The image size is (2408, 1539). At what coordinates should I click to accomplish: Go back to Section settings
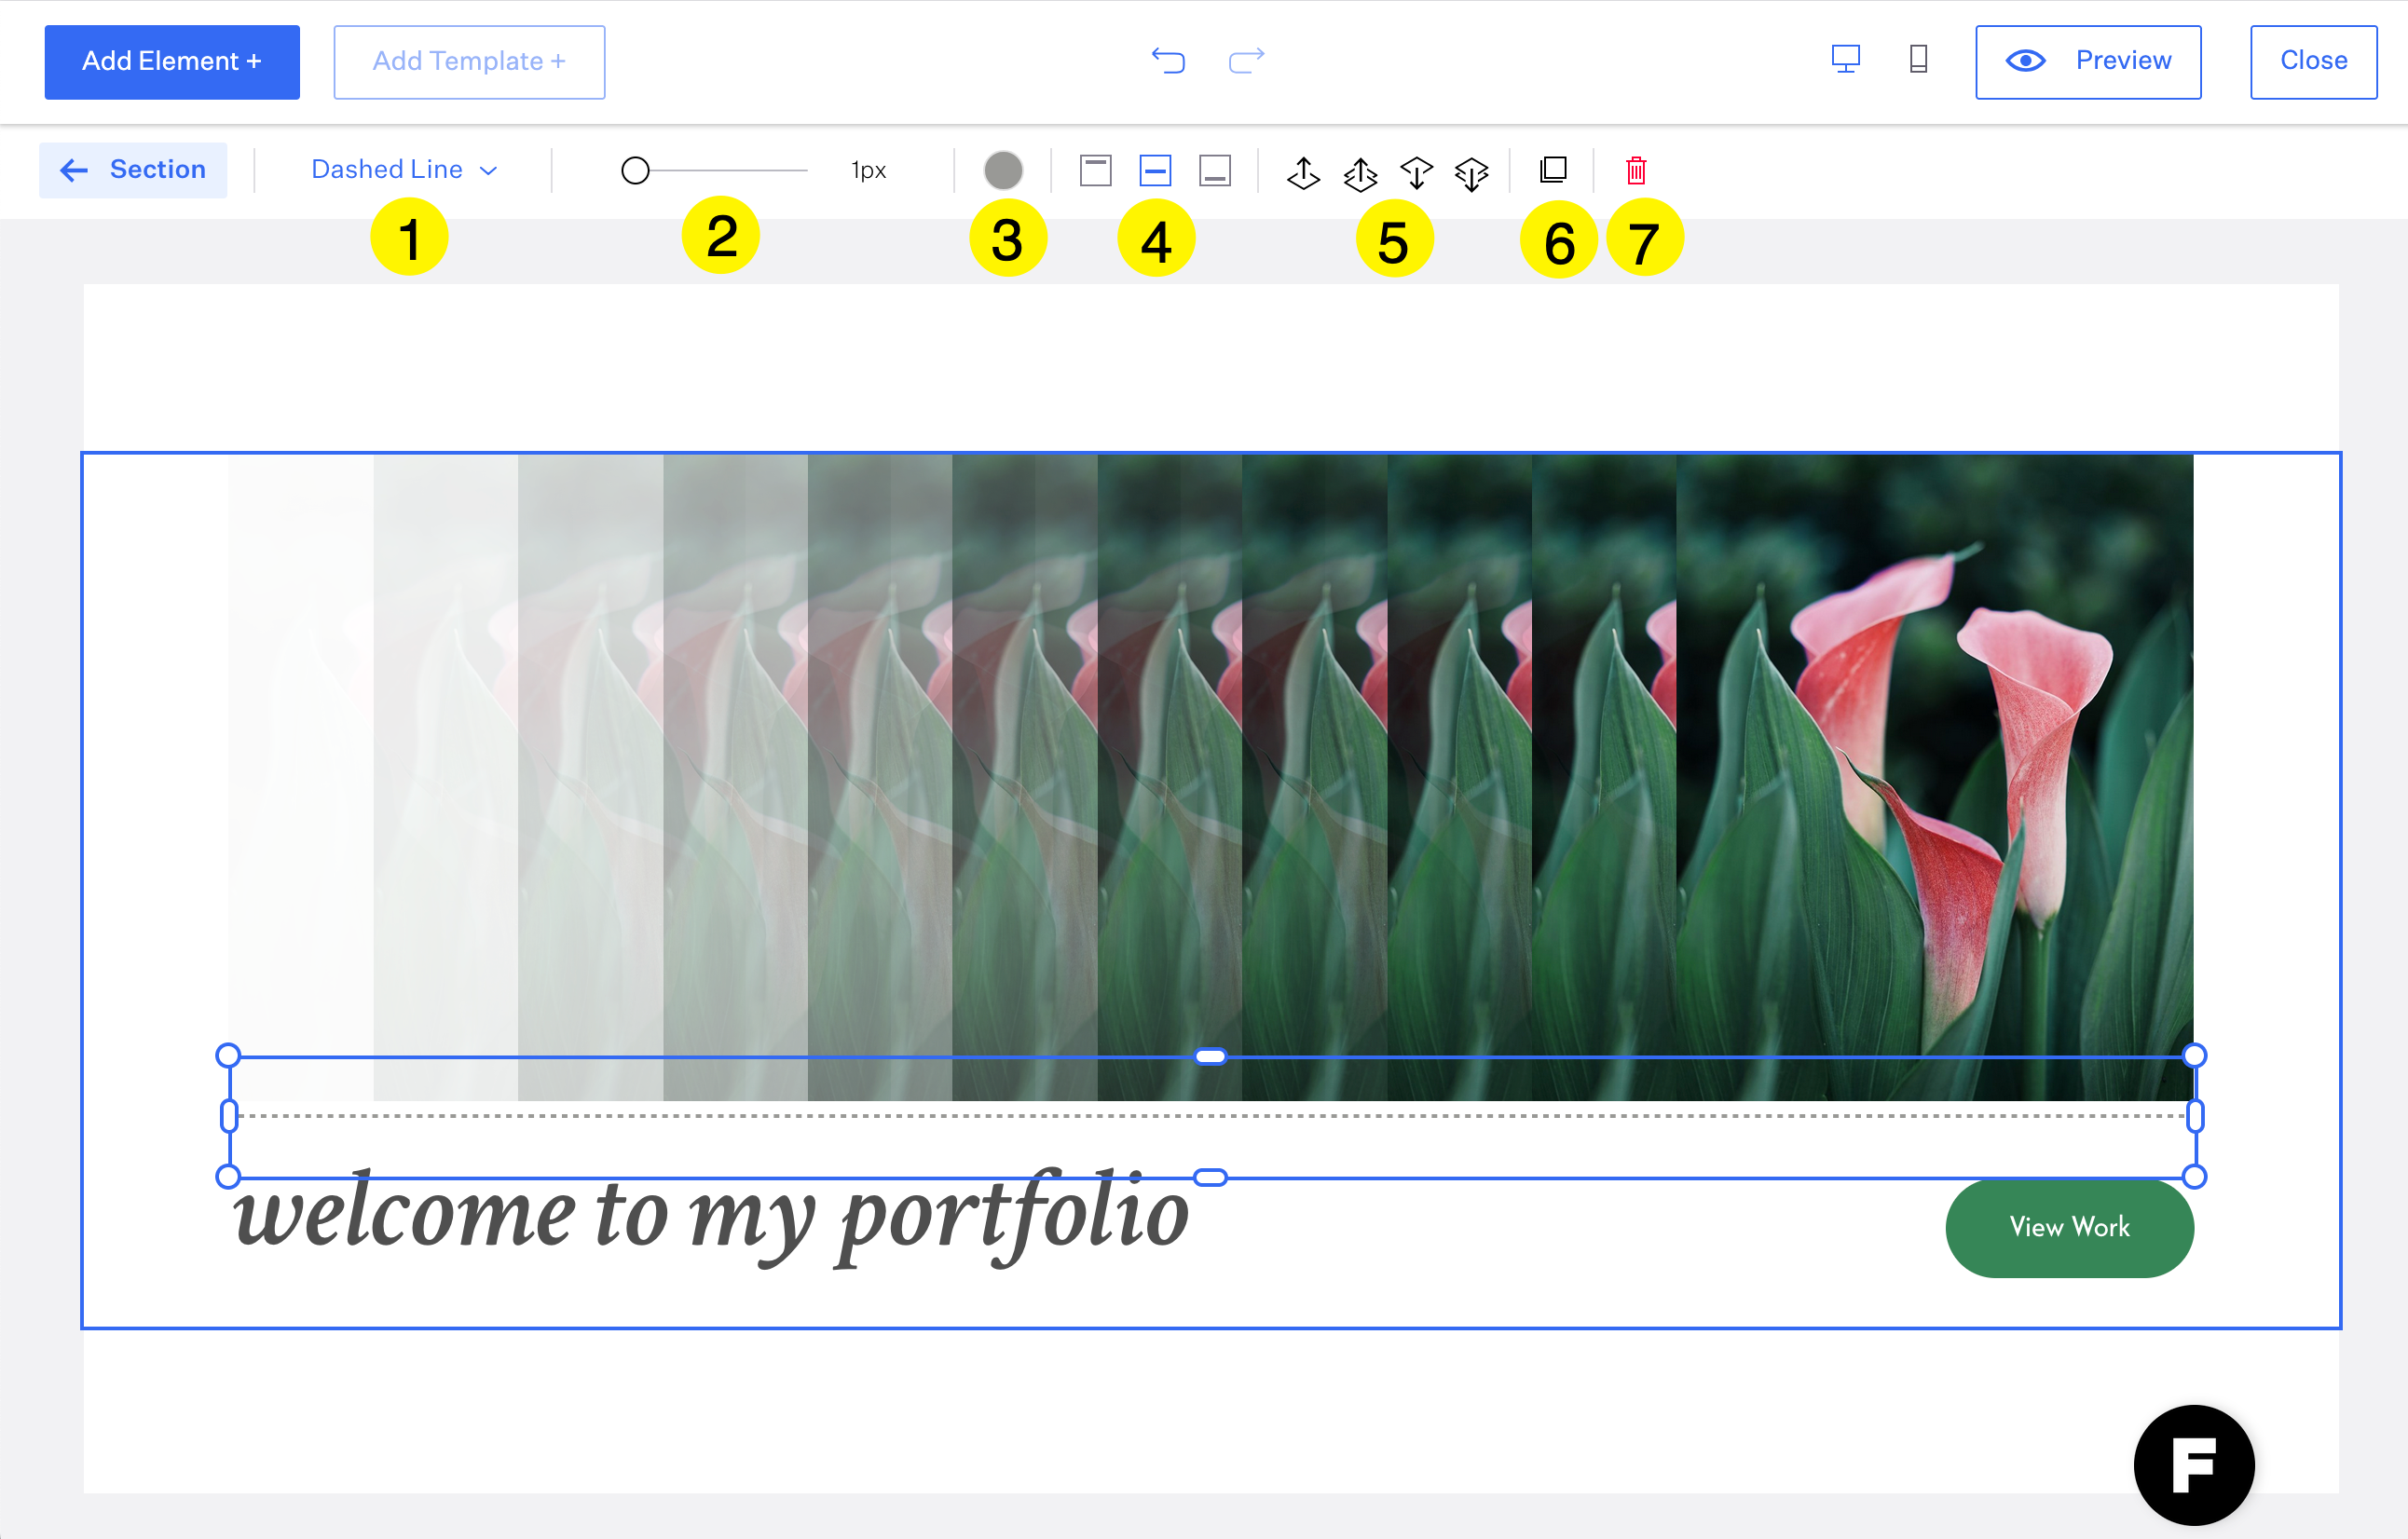(x=133, y=169)
